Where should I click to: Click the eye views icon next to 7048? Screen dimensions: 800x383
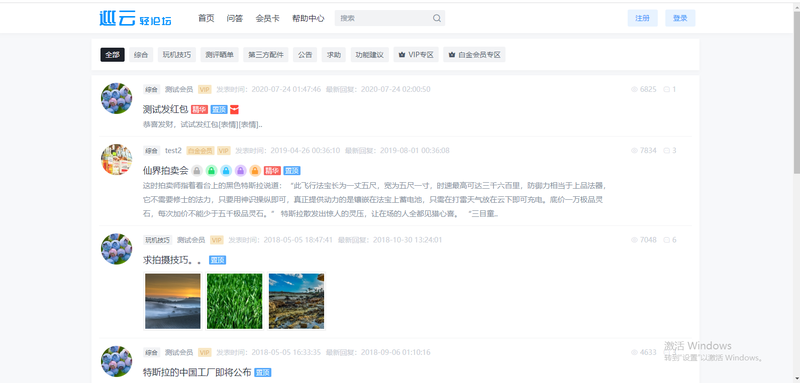point(634,240)
